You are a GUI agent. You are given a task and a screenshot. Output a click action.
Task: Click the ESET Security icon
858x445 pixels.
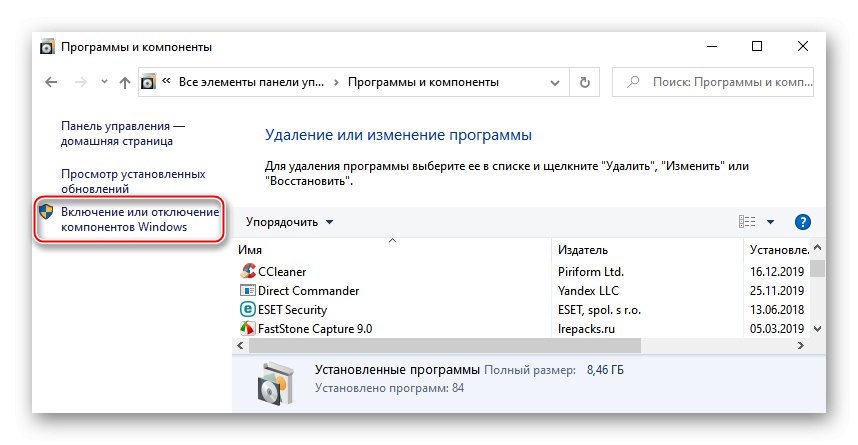[248, 309]
